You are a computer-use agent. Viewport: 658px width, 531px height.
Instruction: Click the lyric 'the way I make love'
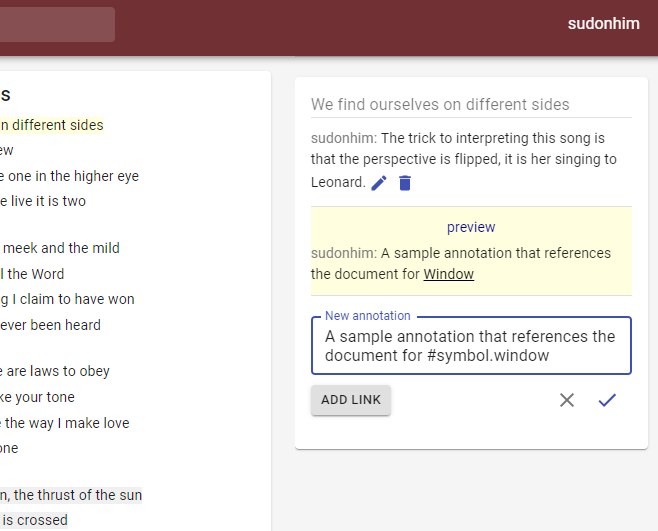click(x=67, y=423)
